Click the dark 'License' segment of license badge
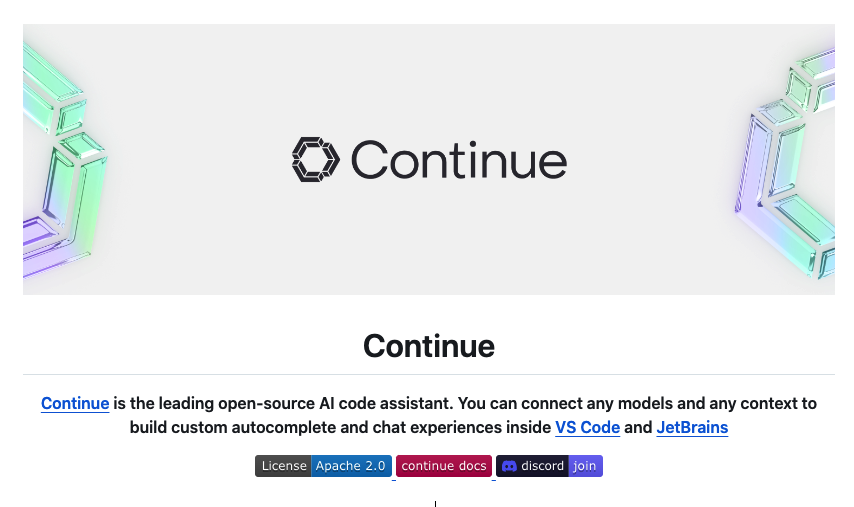Image resolution: width=854 pixels, height=507 pixels. pyautogui.click(x=284, y=466)
